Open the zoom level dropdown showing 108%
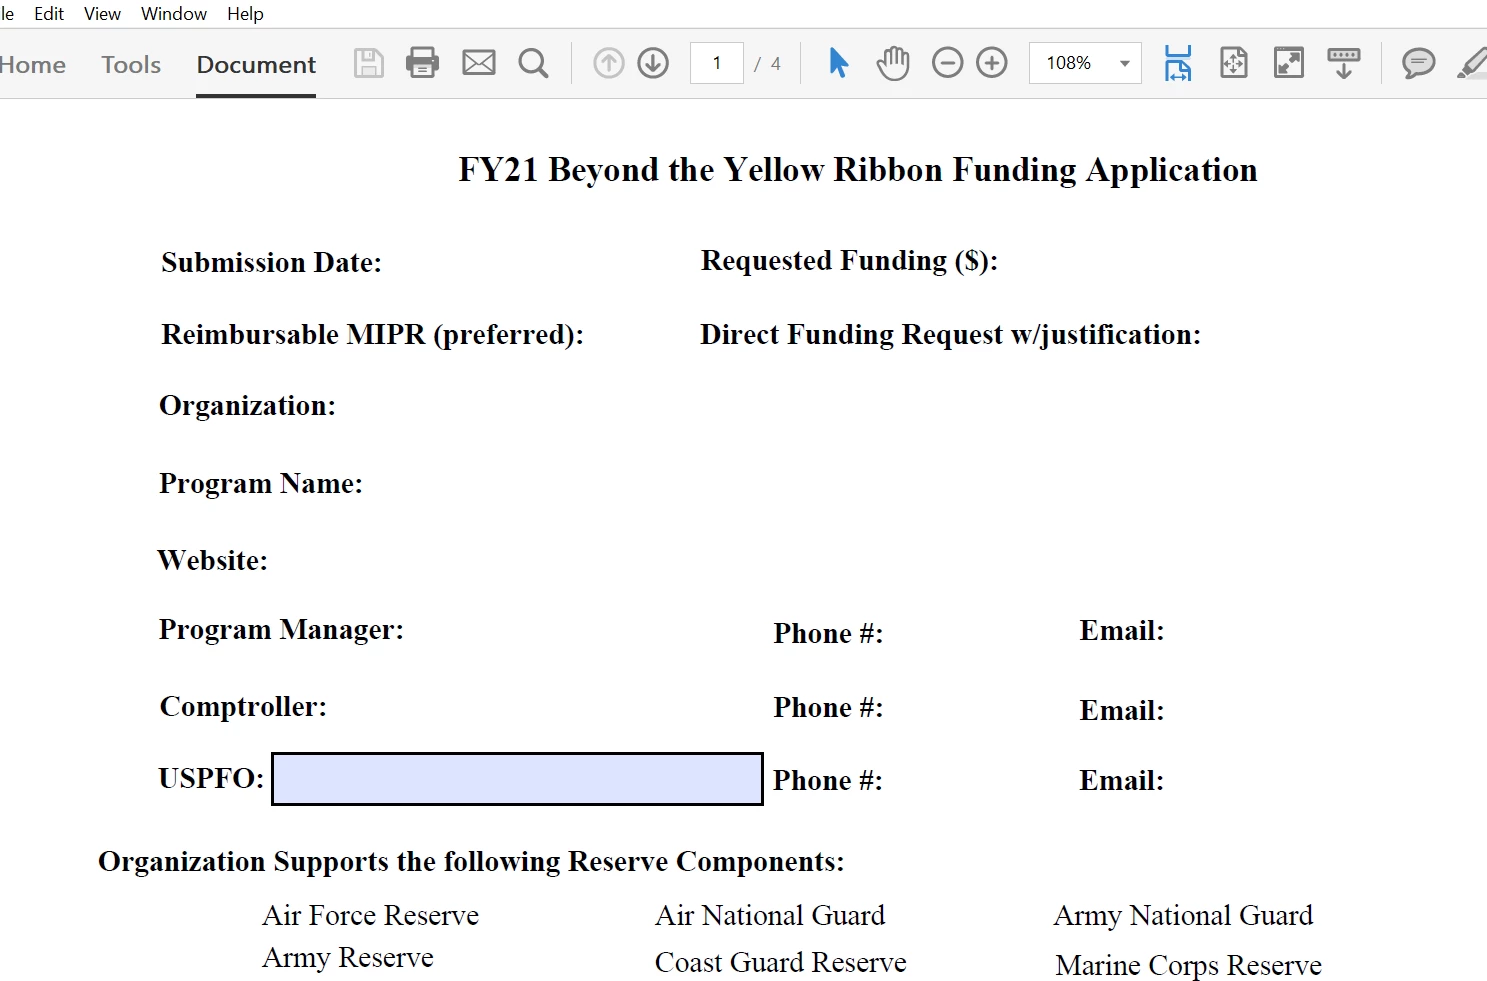 pyautogui.click(x=1085, y=63)
